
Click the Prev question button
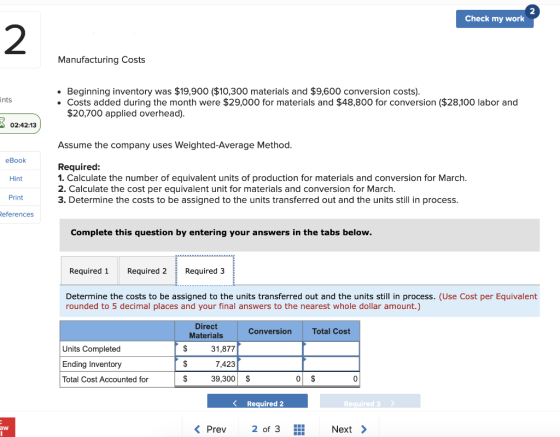click(x=210, y=429)
